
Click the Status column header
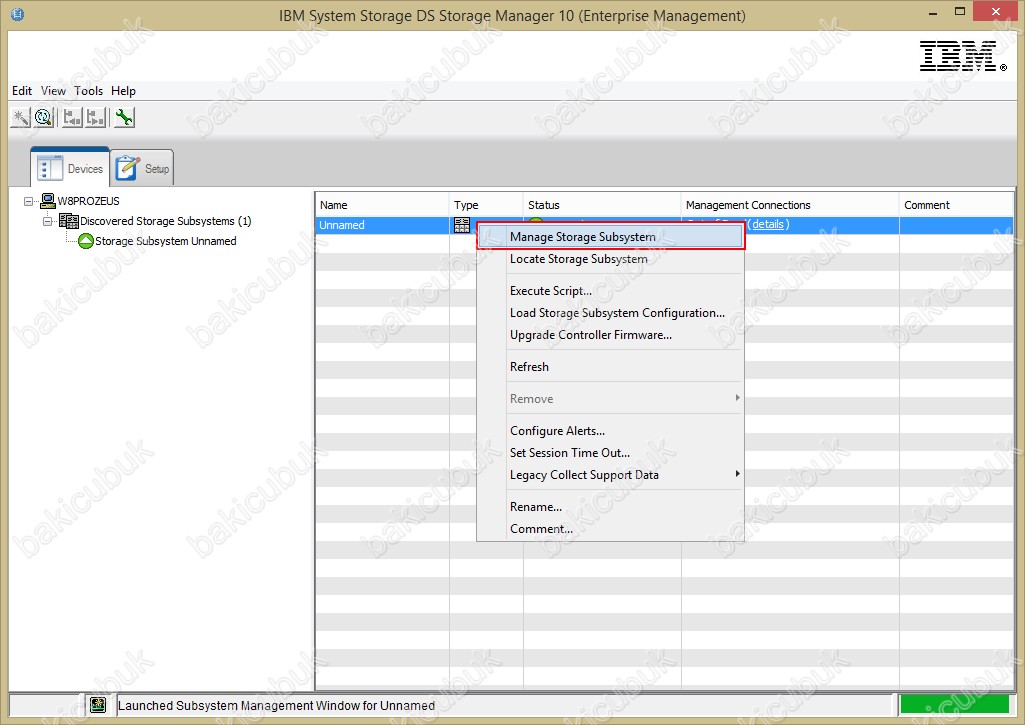click(602, 205)
